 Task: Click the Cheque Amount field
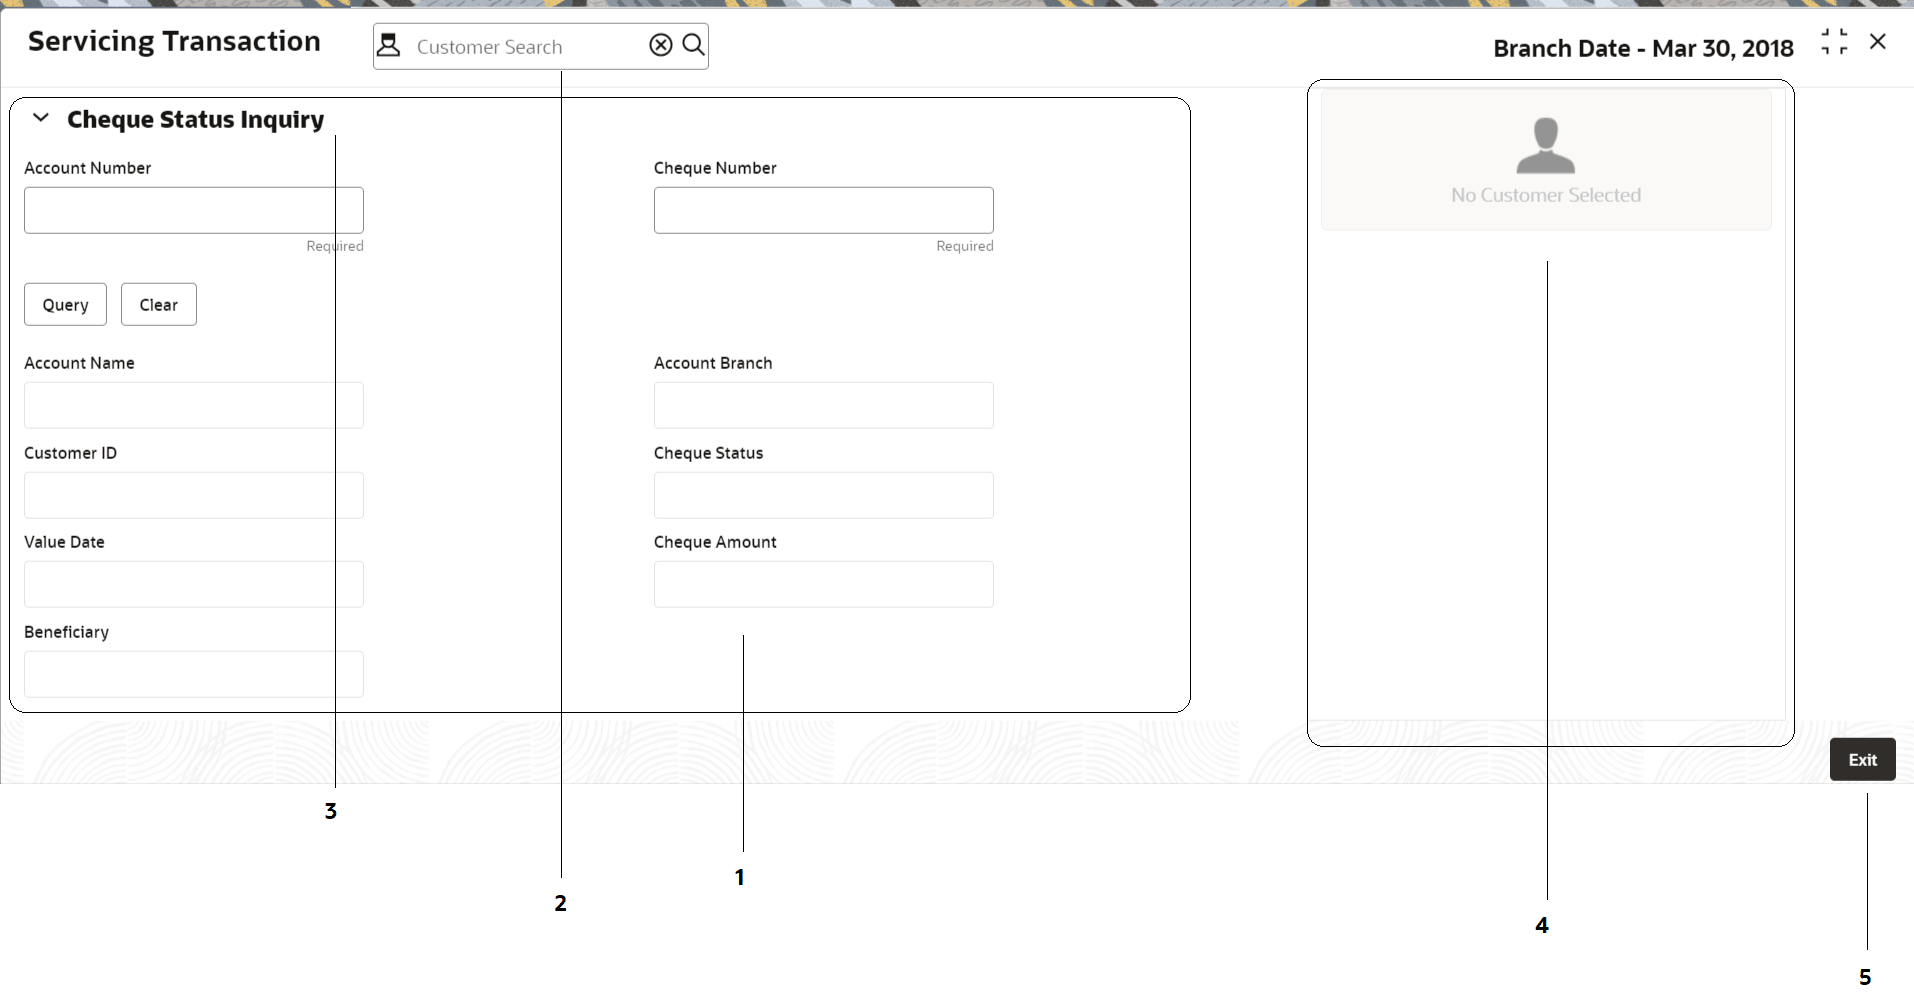(824, 584)
